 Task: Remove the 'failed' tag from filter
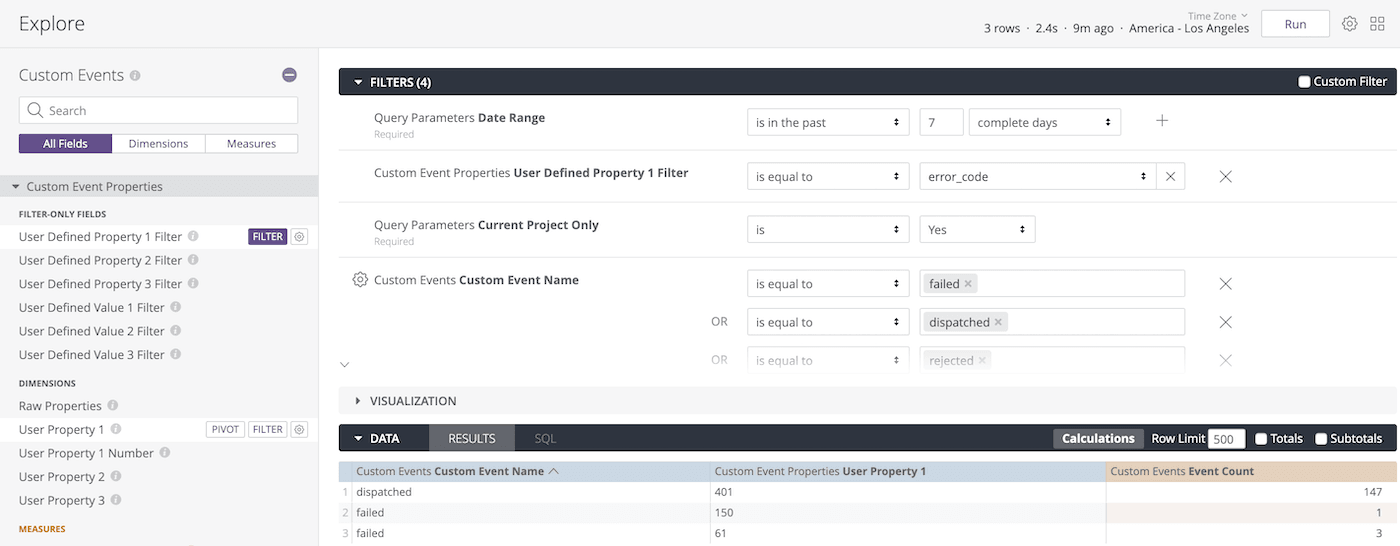pos(968,284)
